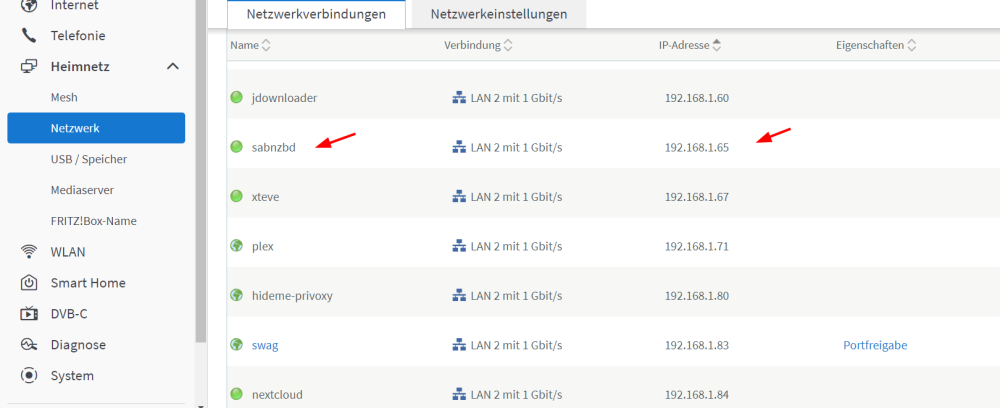Open the FRITZ!Box-Name submenu item
Viewport: 1000px width, 408px height.
coord(94,221)
